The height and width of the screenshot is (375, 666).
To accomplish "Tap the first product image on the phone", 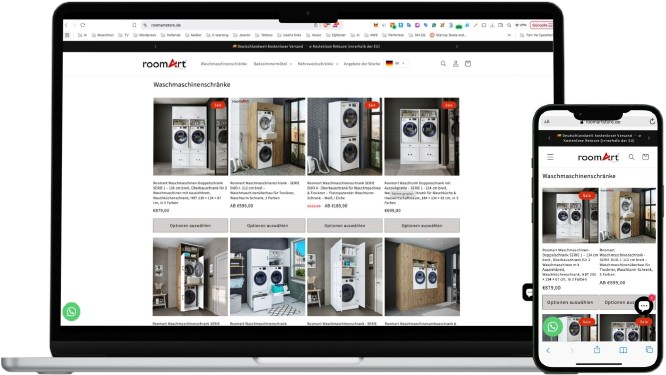I will [570, 215].
